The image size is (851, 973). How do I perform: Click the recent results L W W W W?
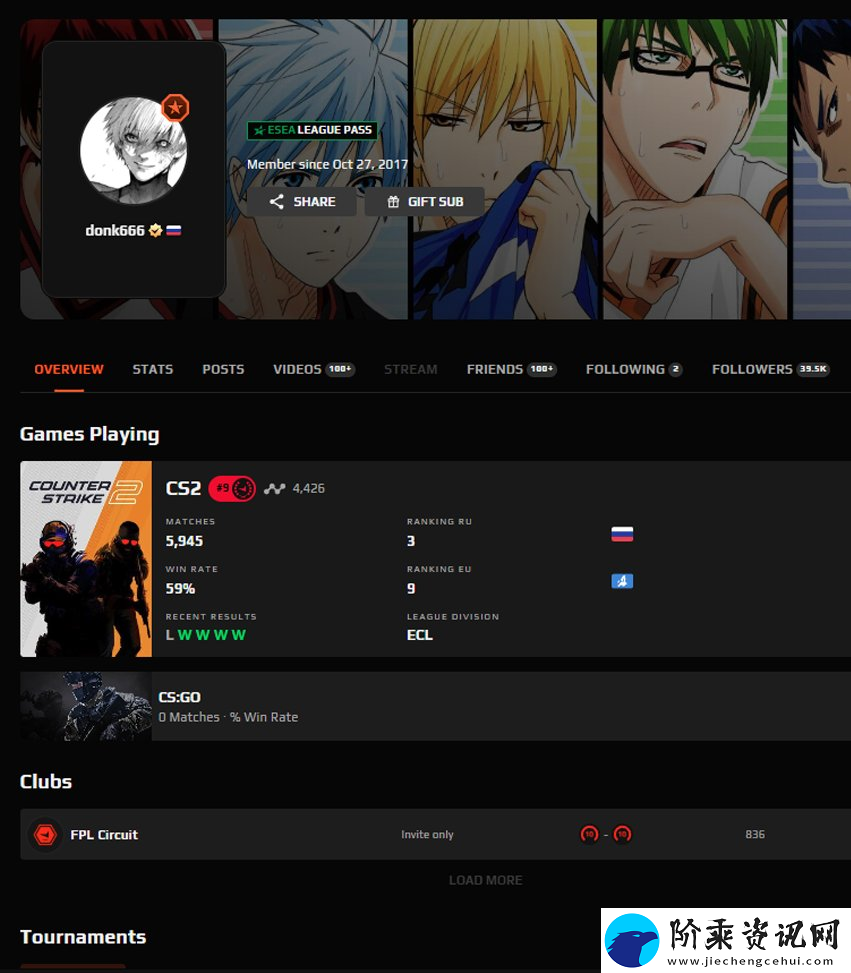[205, 635]
